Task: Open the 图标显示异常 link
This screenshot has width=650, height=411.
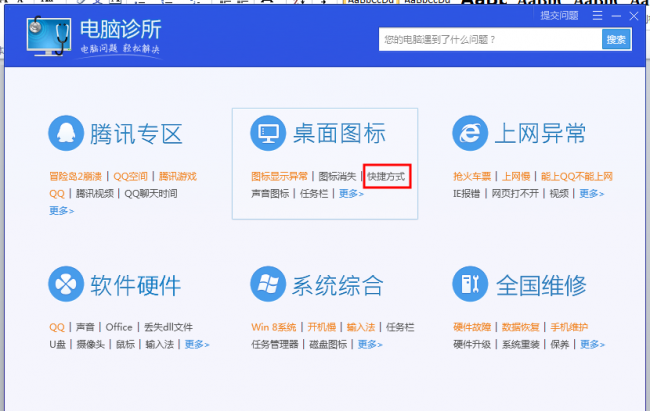Action: pyautogui.click(x=279, y=176)
